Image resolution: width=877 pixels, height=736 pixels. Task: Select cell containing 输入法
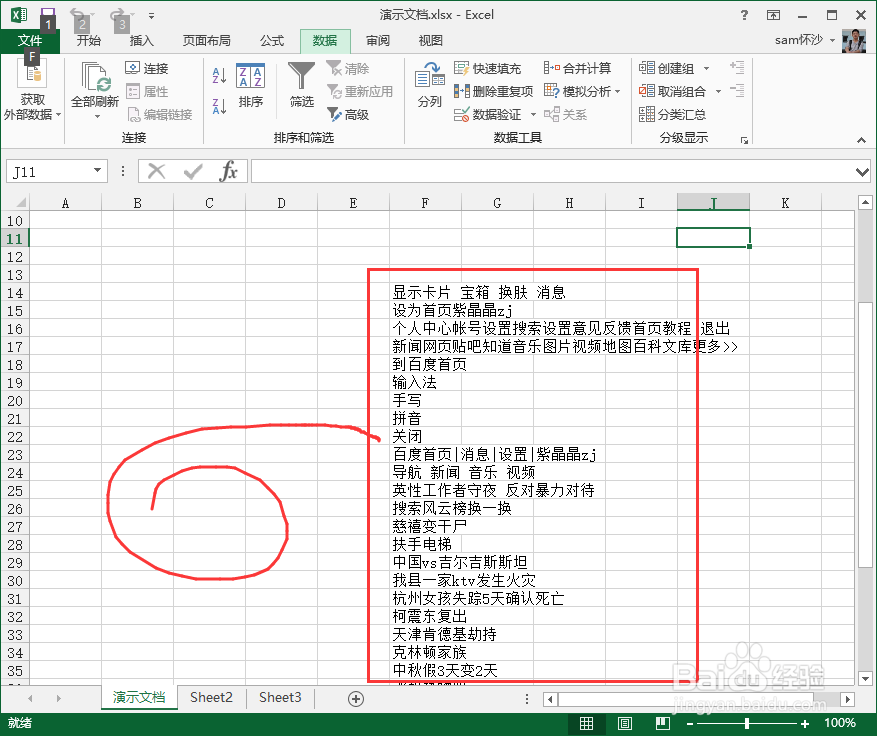tap(425, 383)
